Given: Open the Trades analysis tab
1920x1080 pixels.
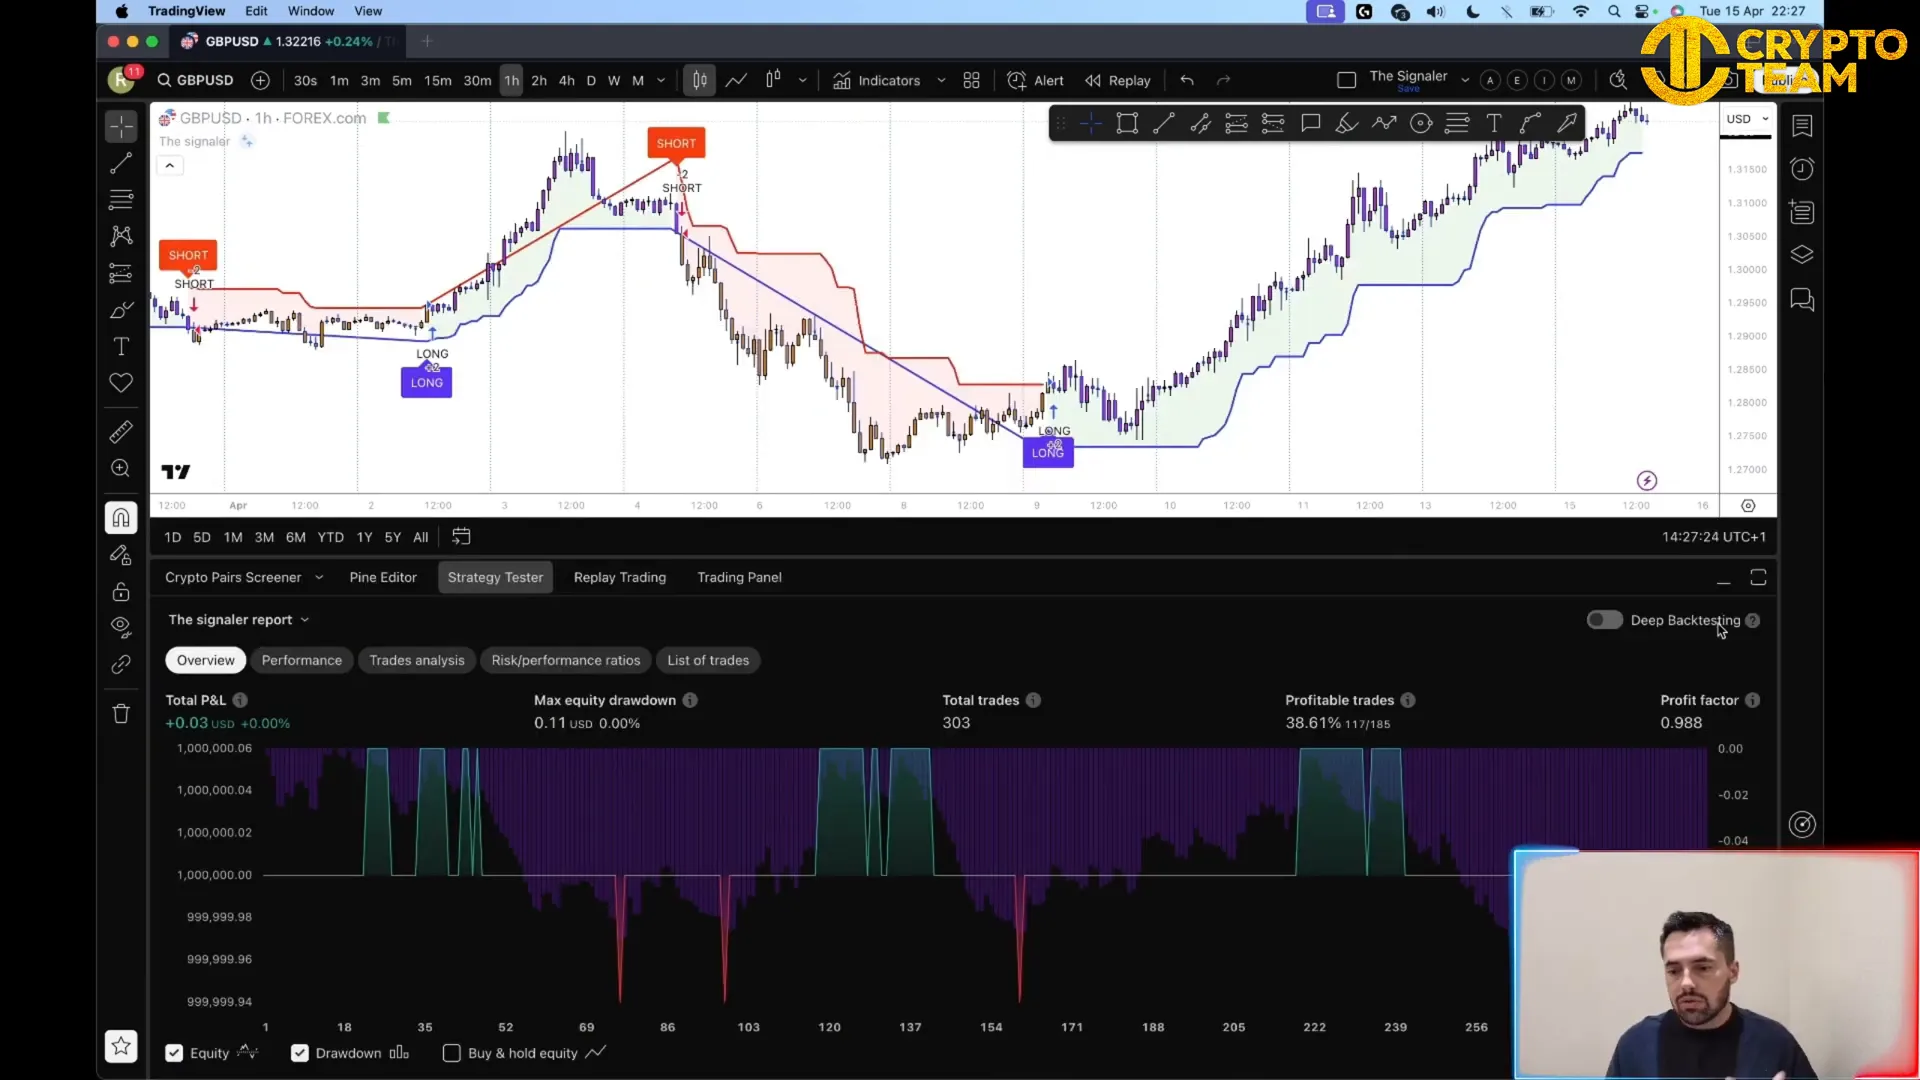Looking at the screenshot, I should click(417, 661).
